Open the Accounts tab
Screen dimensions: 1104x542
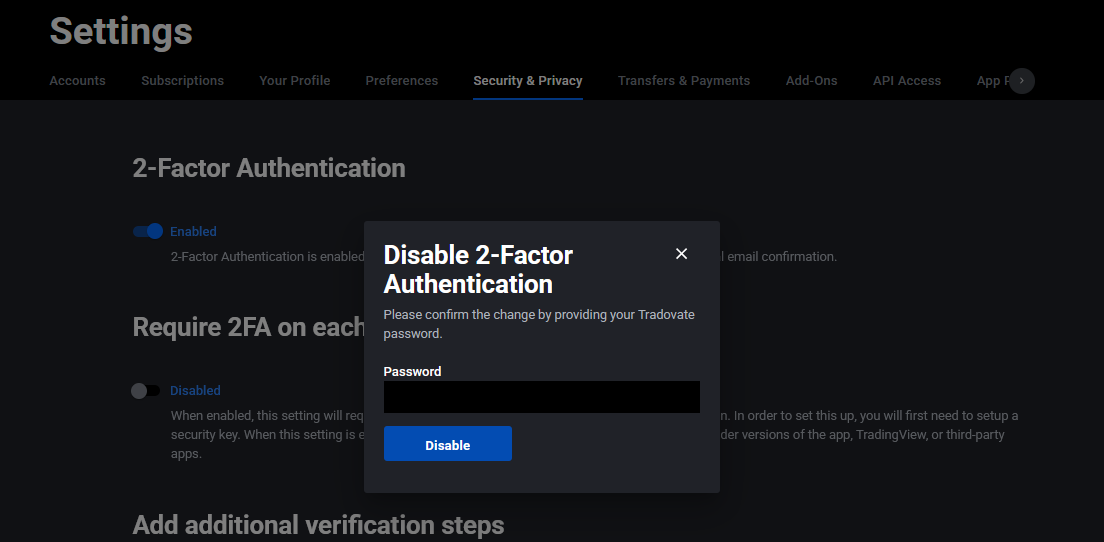(x=77, y=80)
